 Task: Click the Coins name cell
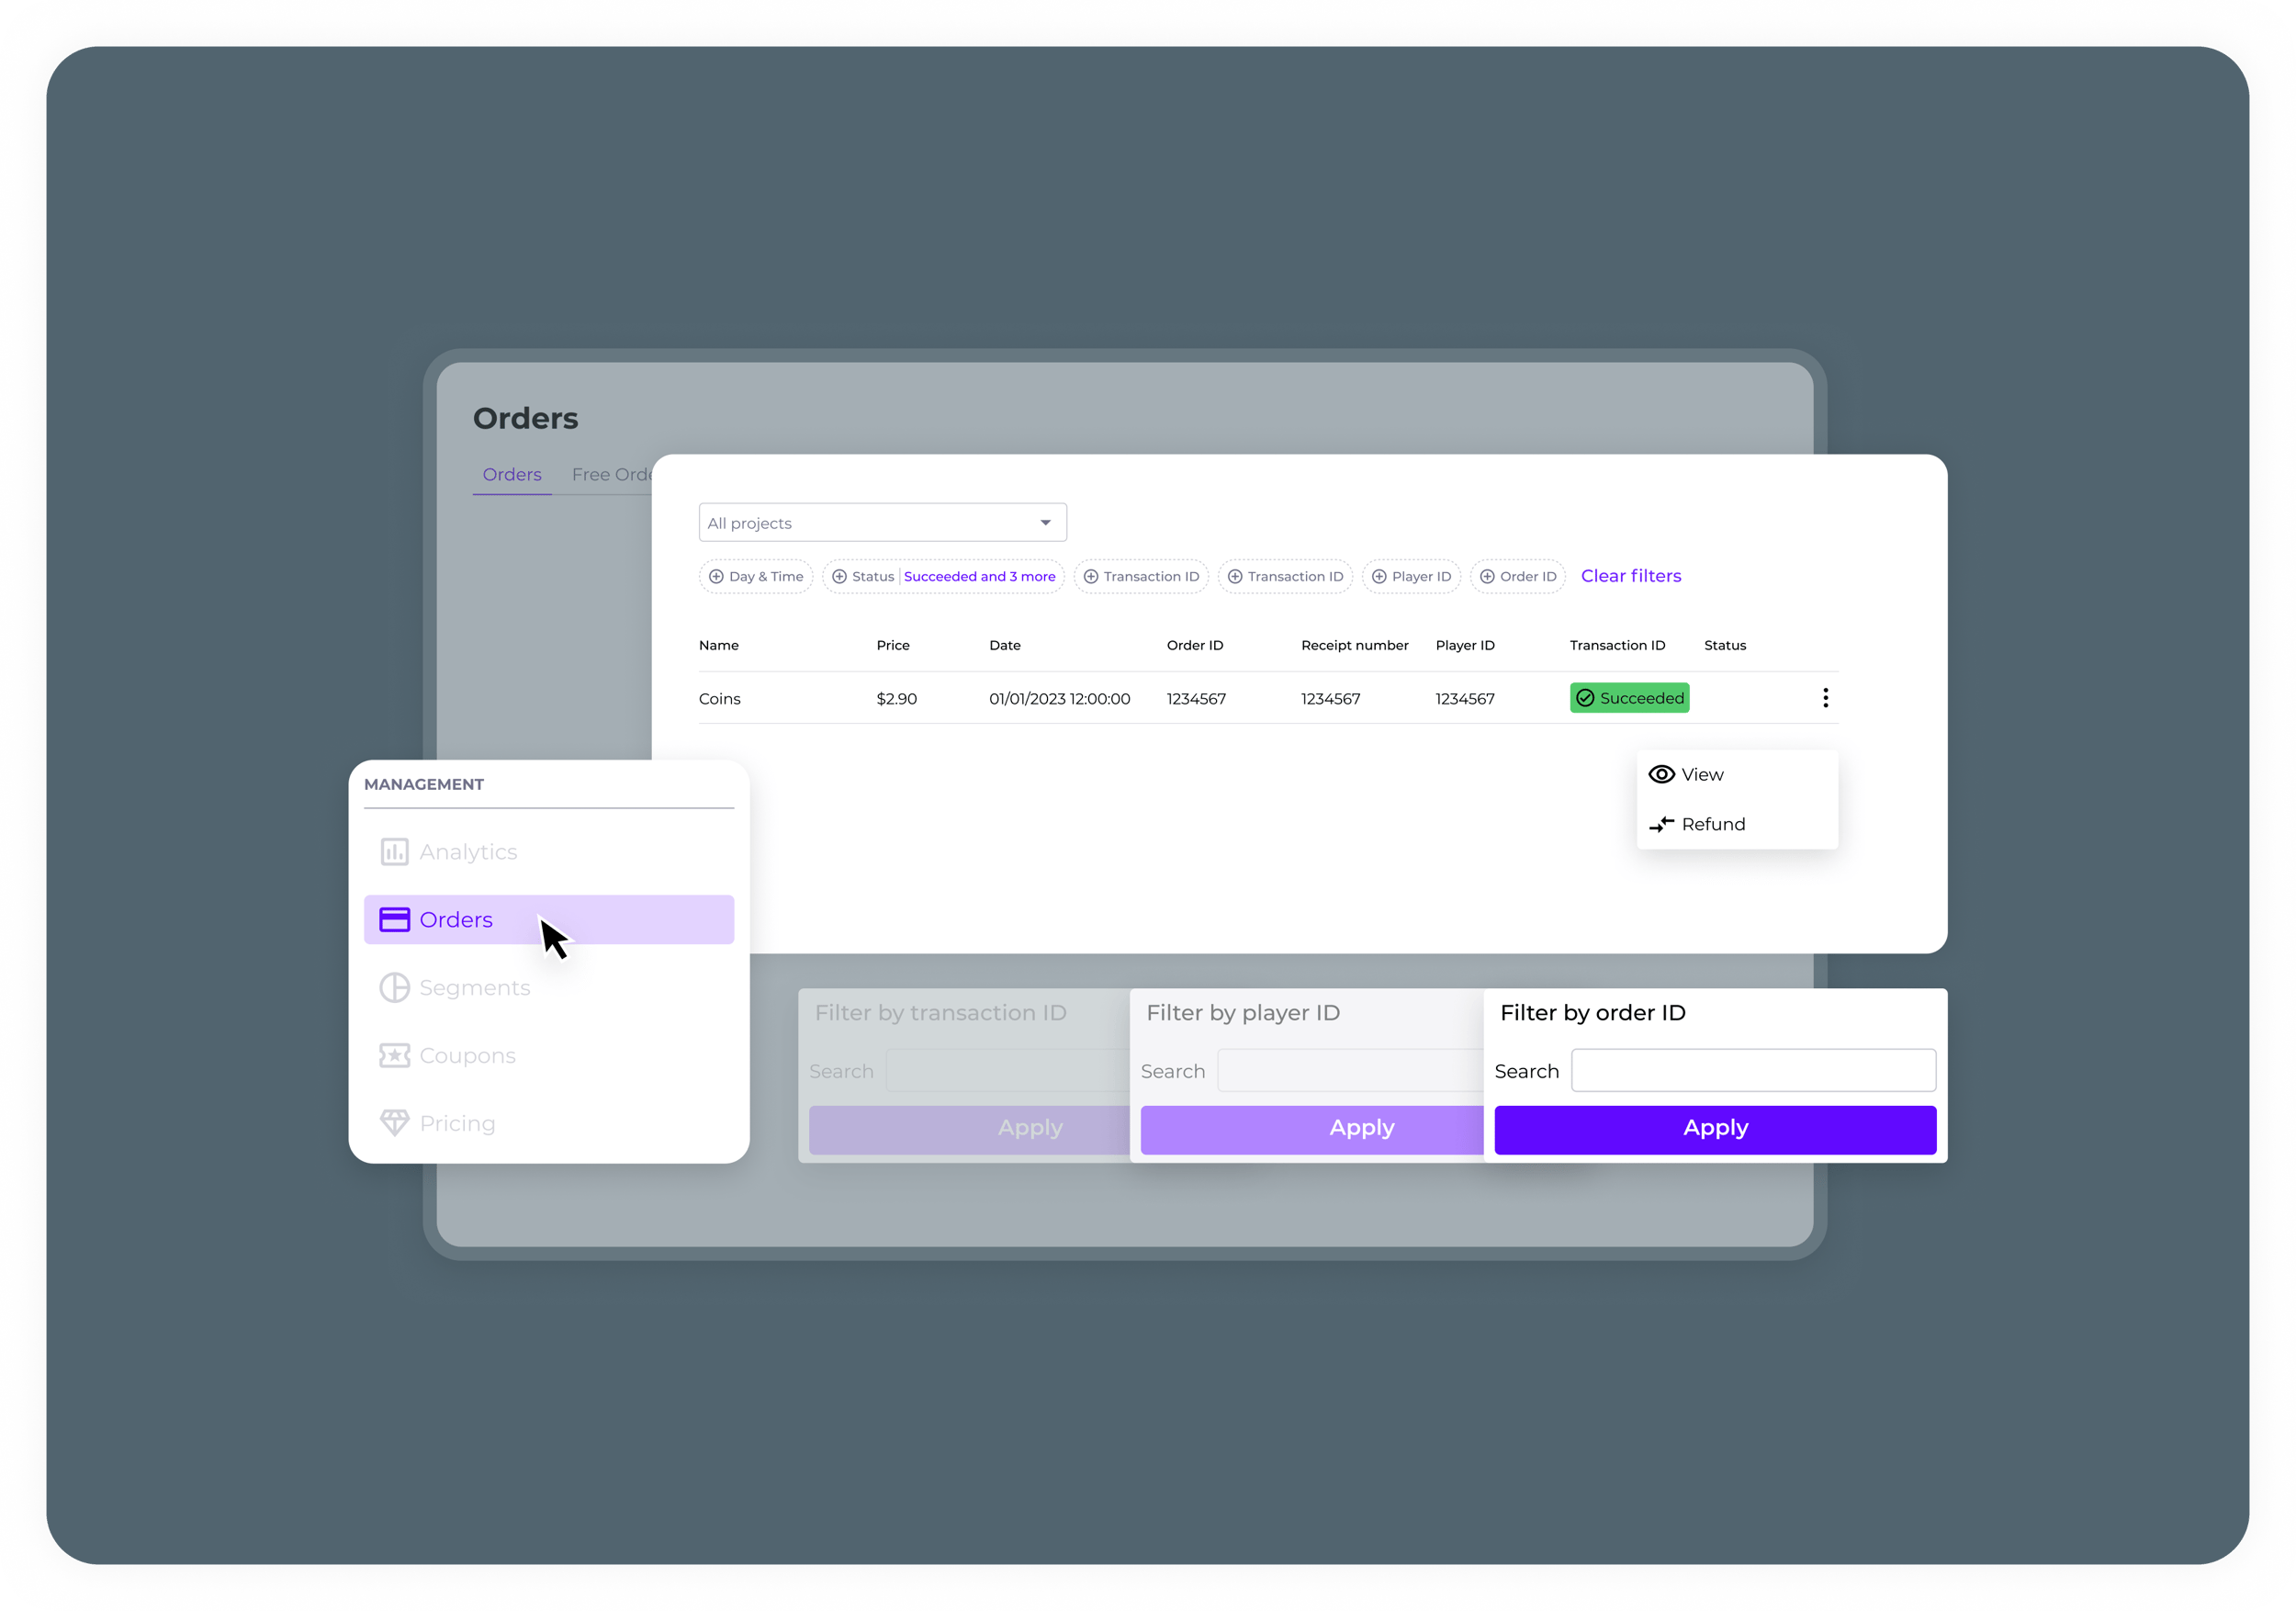point(720,699)
